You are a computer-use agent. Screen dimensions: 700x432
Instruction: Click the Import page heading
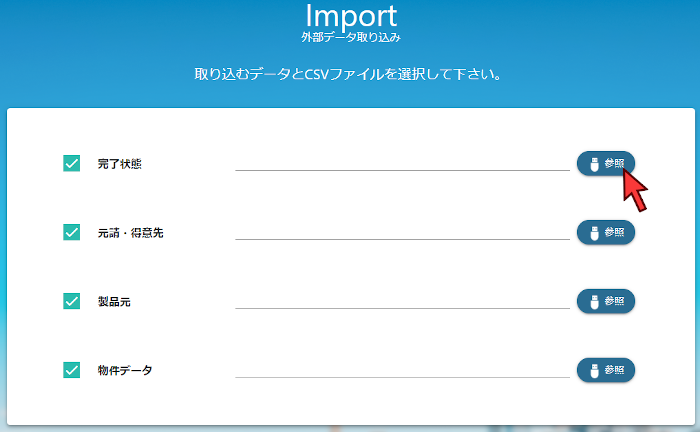350,16
